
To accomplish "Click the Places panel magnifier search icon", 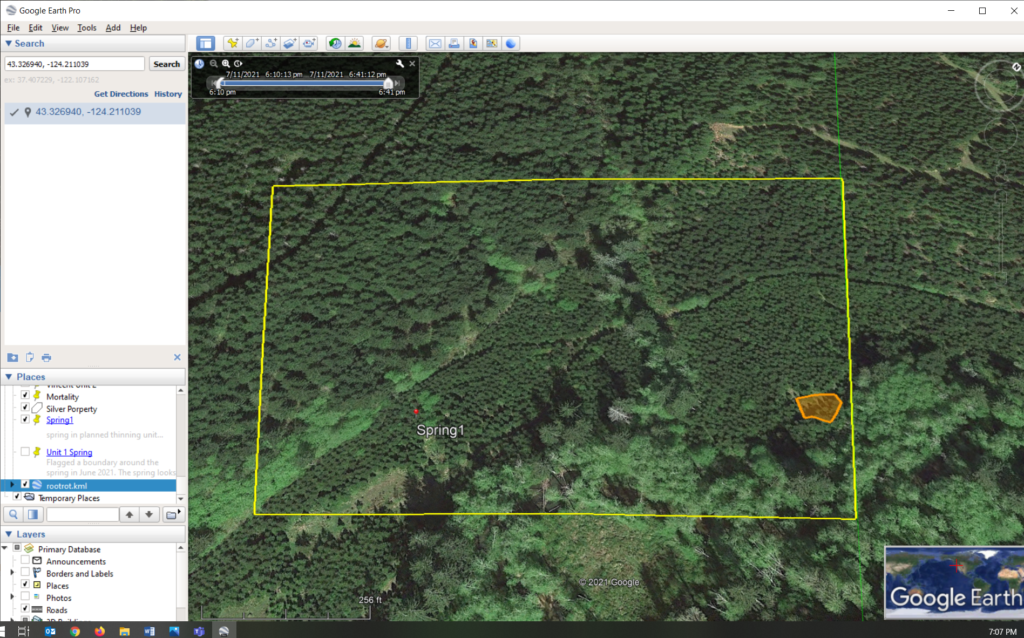I will click(14, 515).
